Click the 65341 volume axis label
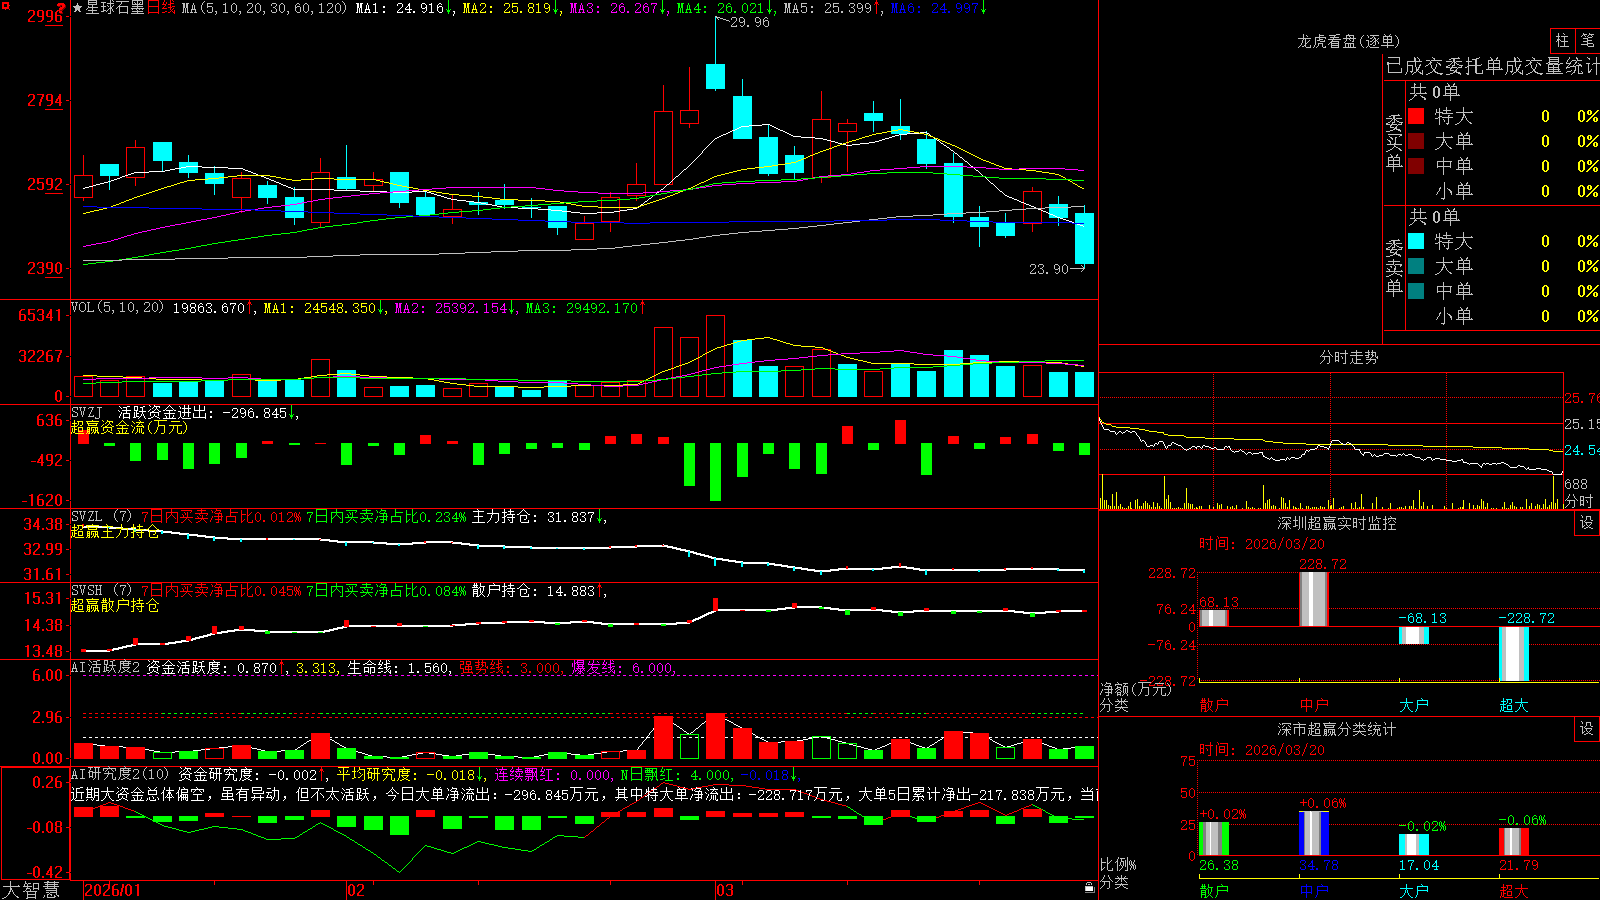This screenshot has height=900, width=1600. tap(40, 315)
